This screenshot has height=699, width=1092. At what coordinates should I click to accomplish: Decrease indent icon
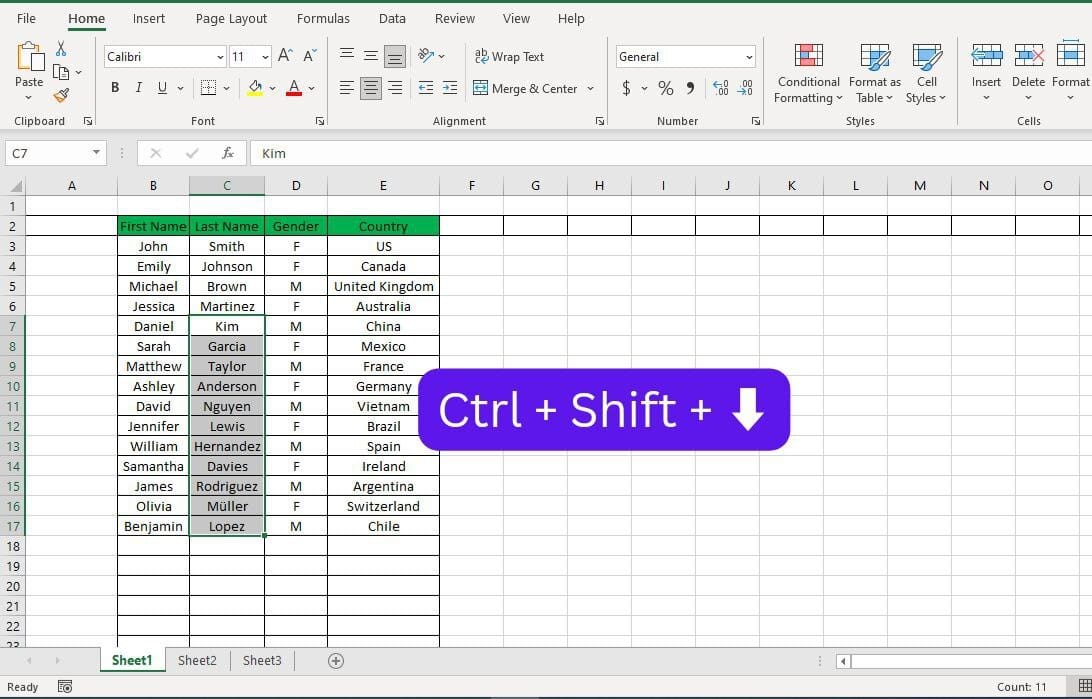[x=426, y=88]
